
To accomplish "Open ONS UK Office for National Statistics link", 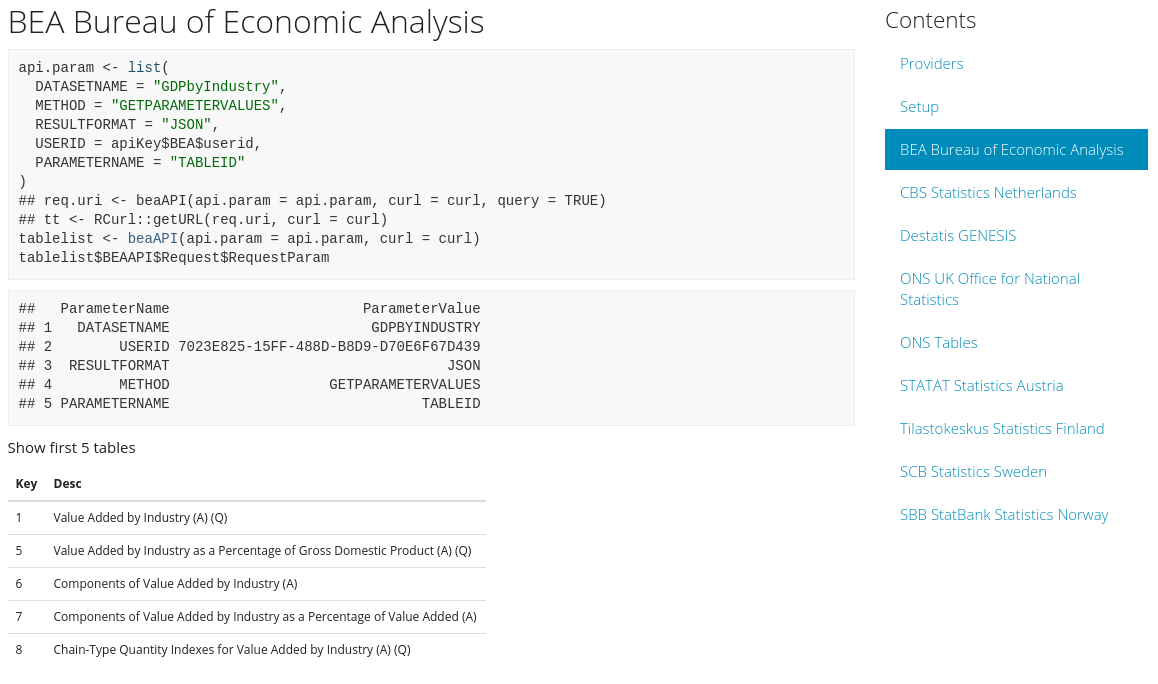I will [x=990, y=289].
